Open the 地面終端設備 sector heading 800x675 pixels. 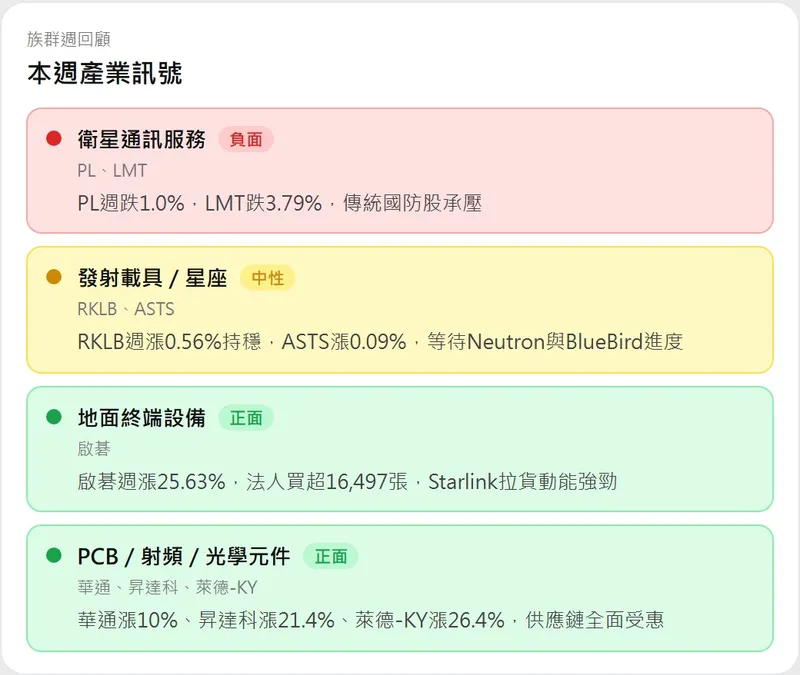(141, 418)
